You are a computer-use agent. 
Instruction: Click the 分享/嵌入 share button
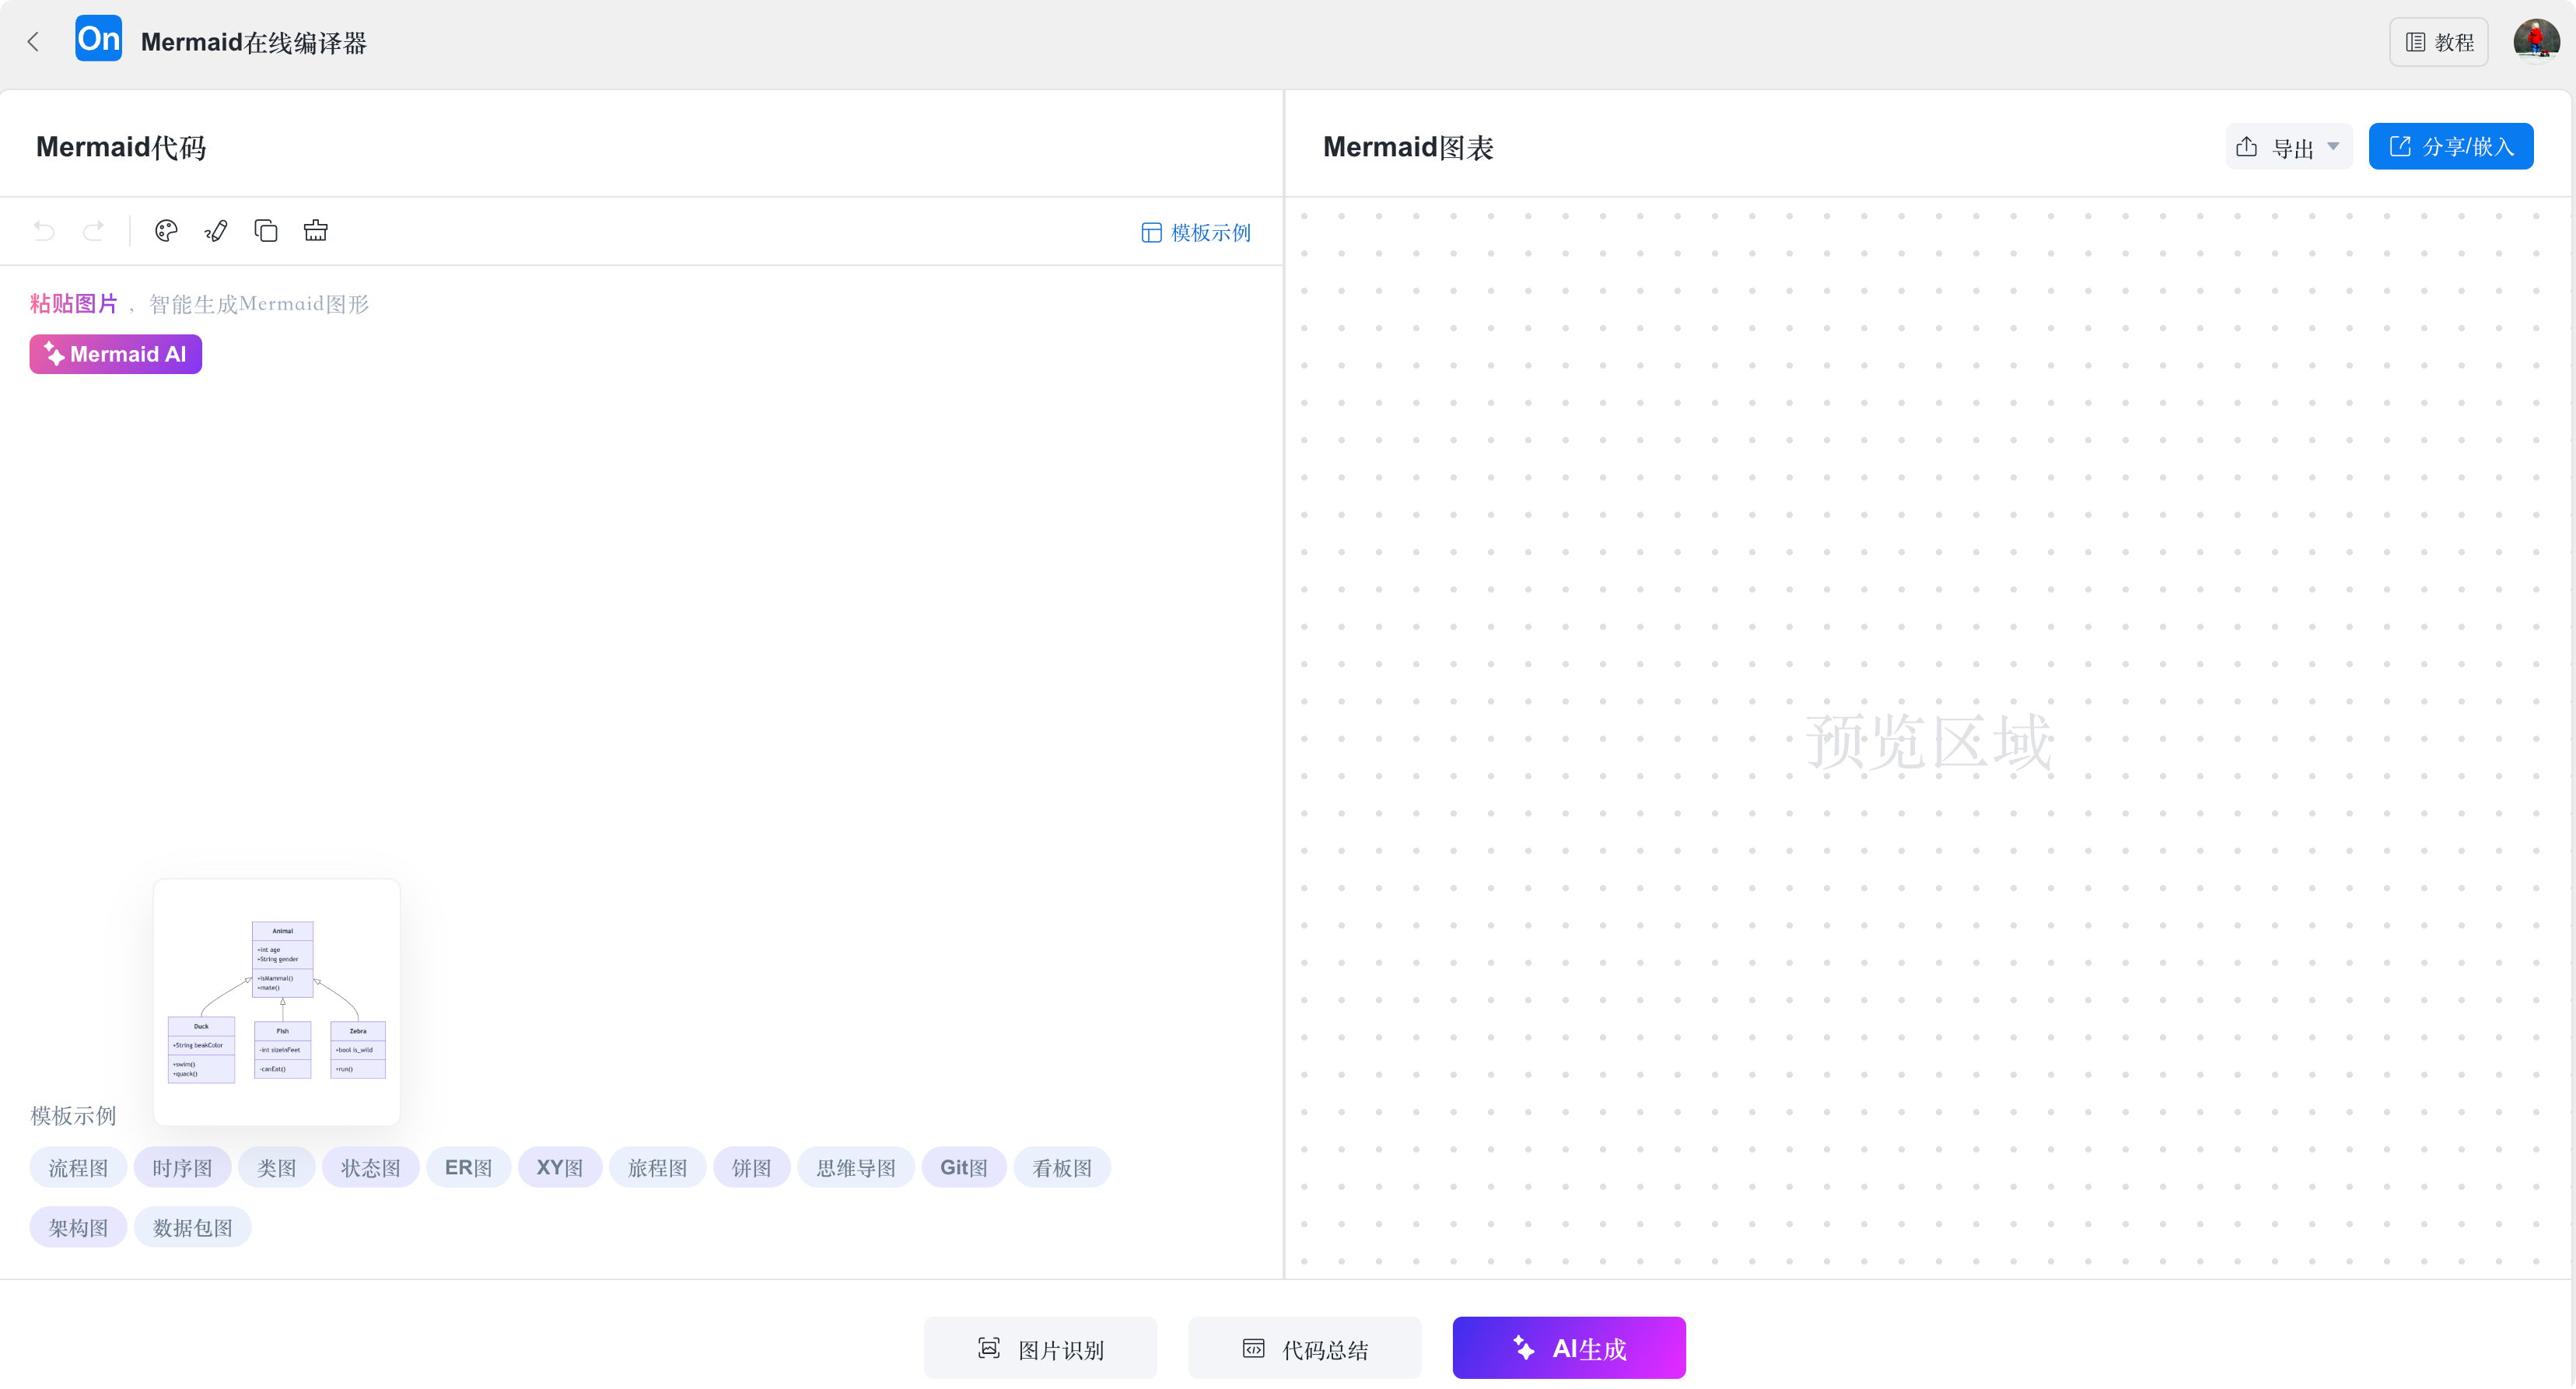pos(2450,147)
